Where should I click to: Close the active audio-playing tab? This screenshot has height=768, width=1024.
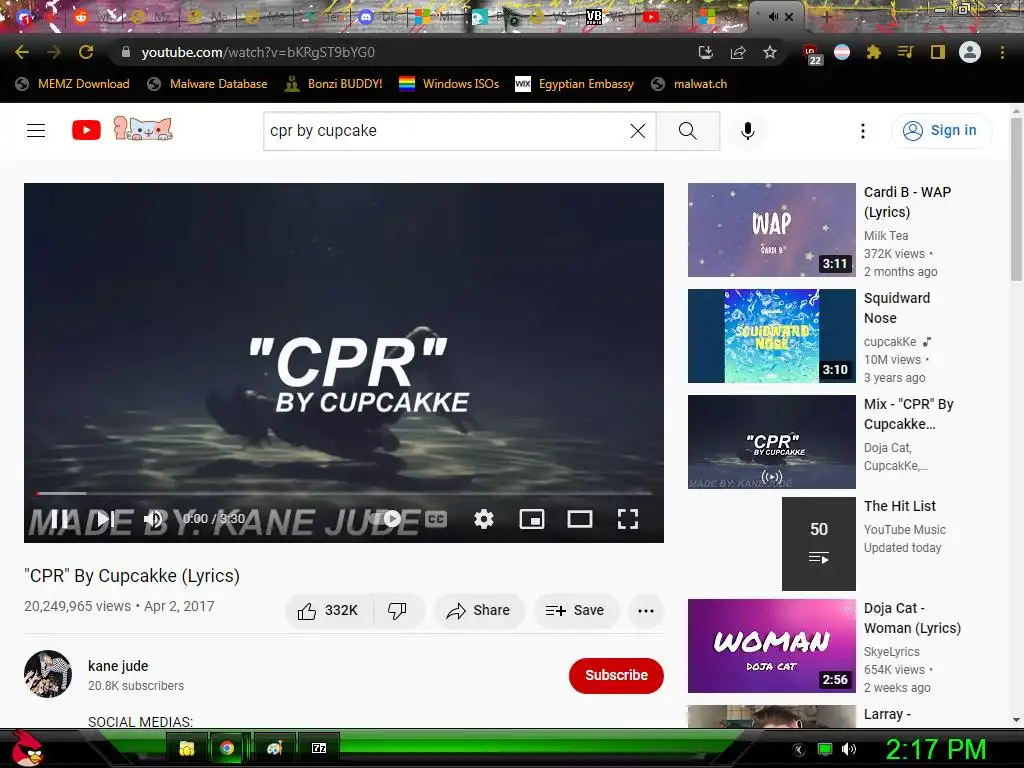pos(789,18)
